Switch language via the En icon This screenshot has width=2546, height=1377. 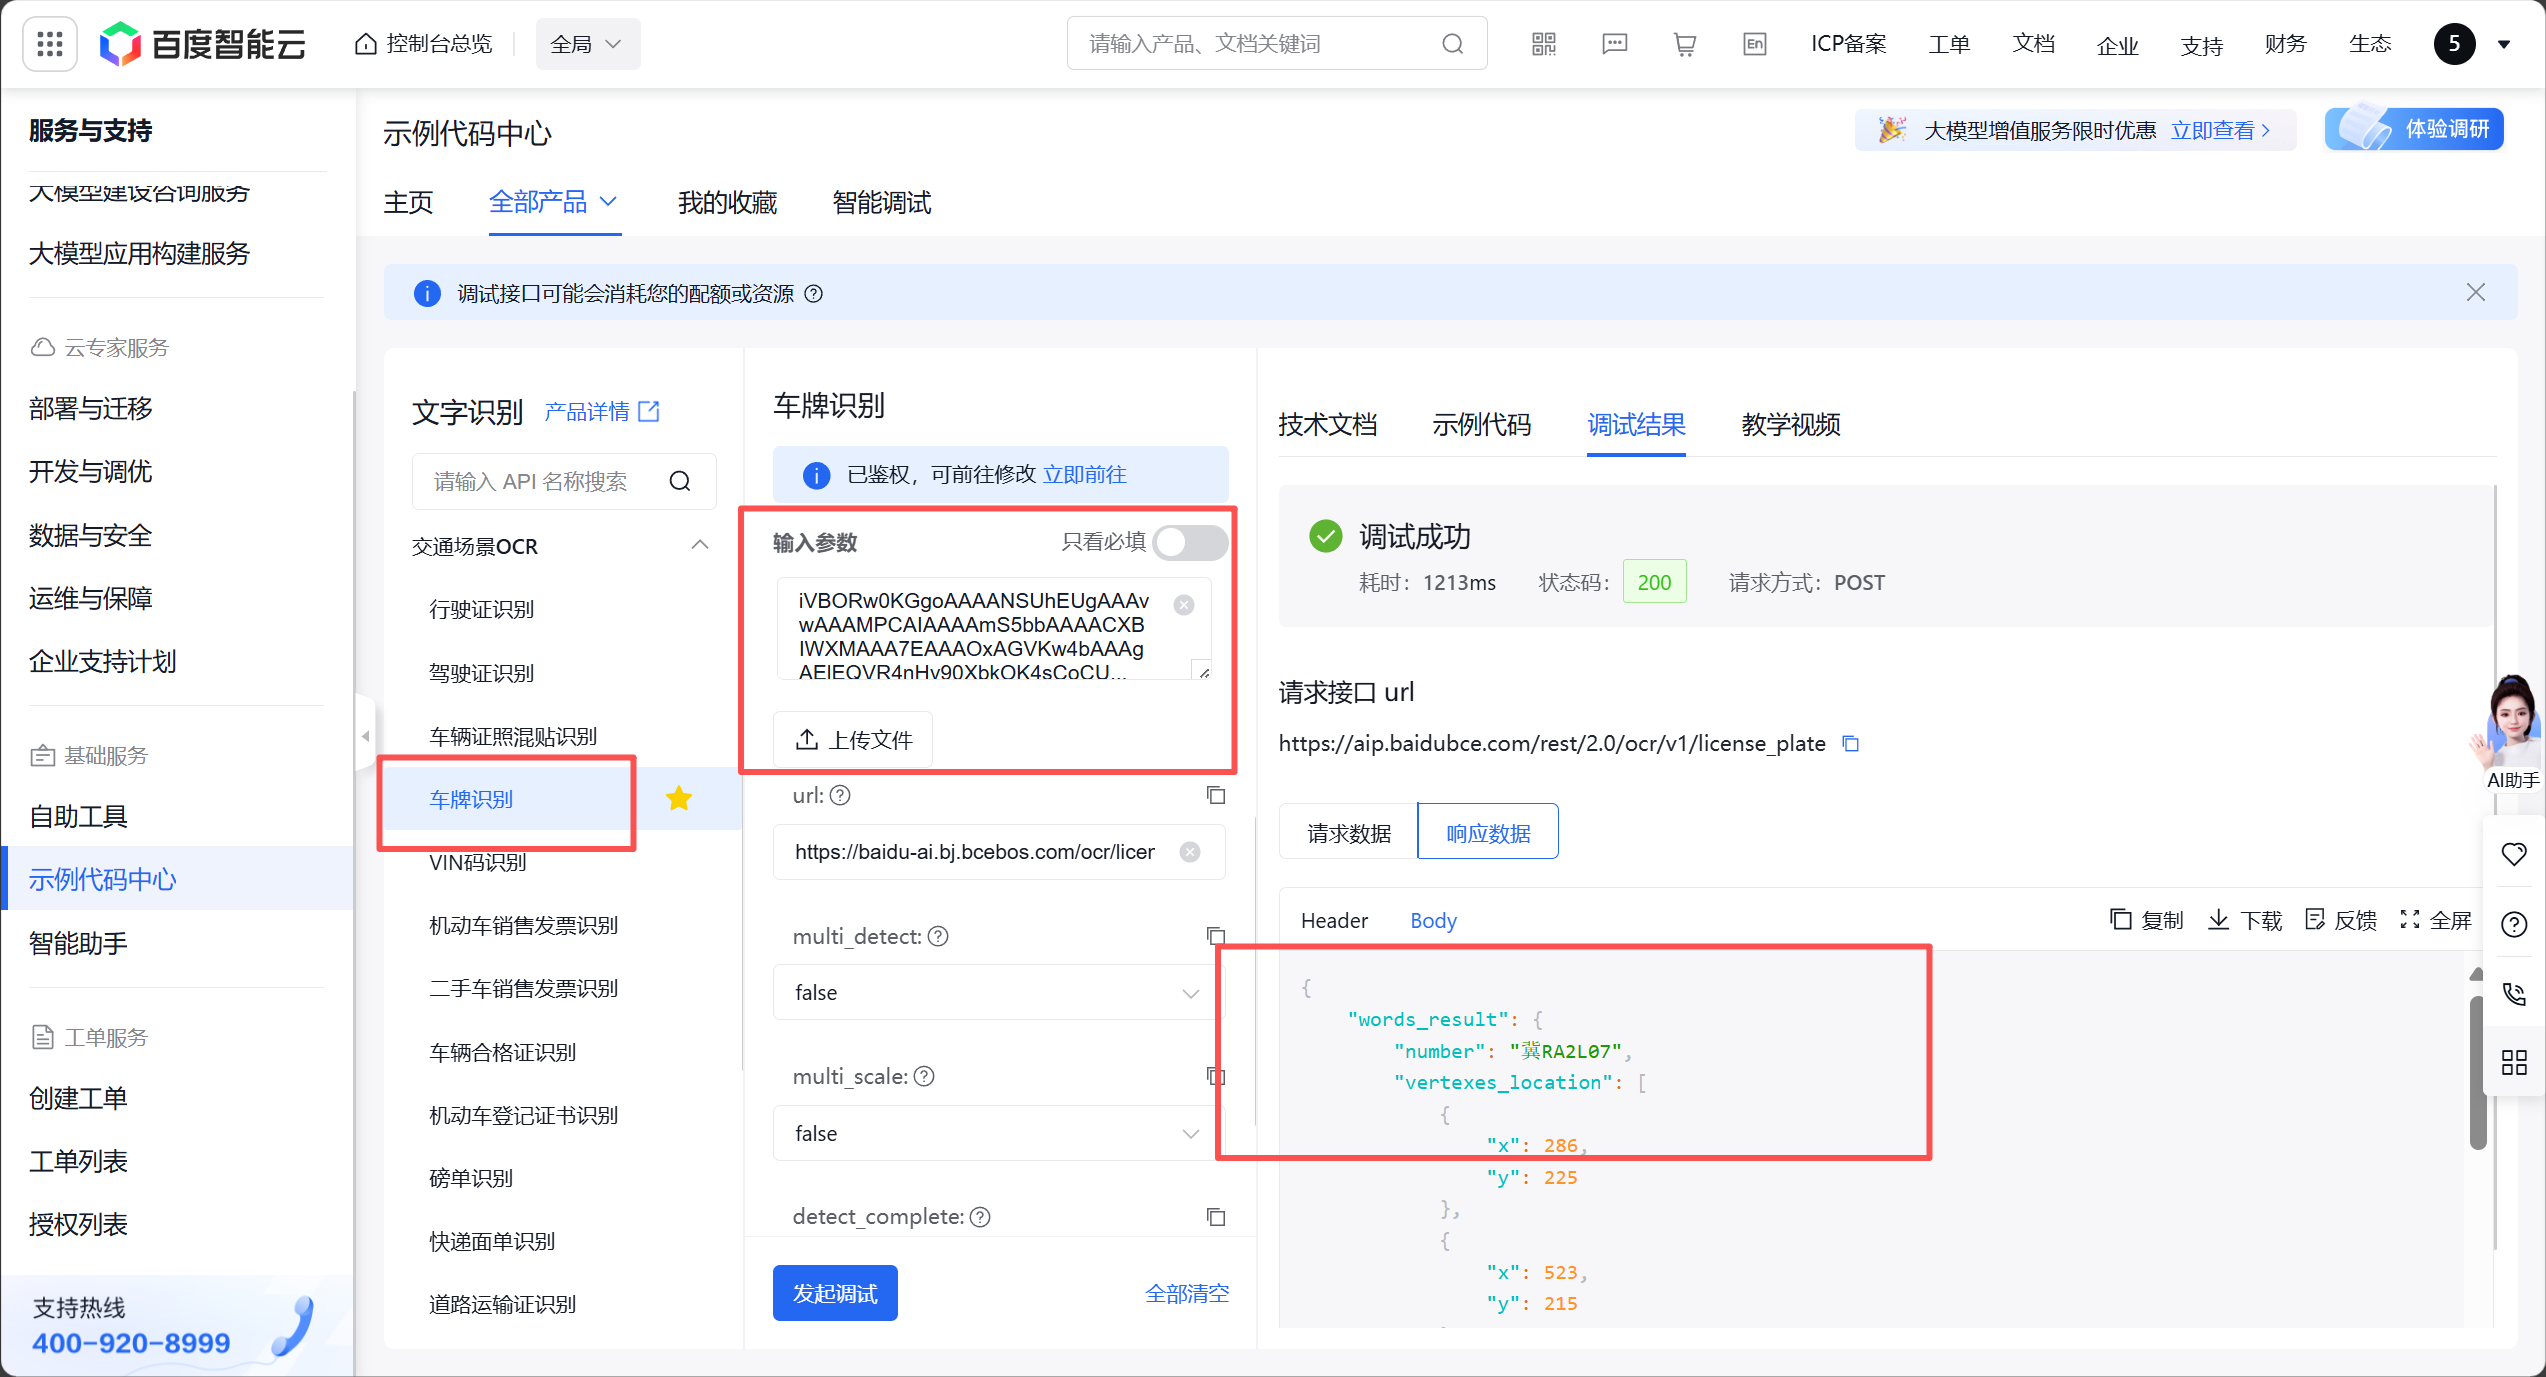[x=1755, y=43]
